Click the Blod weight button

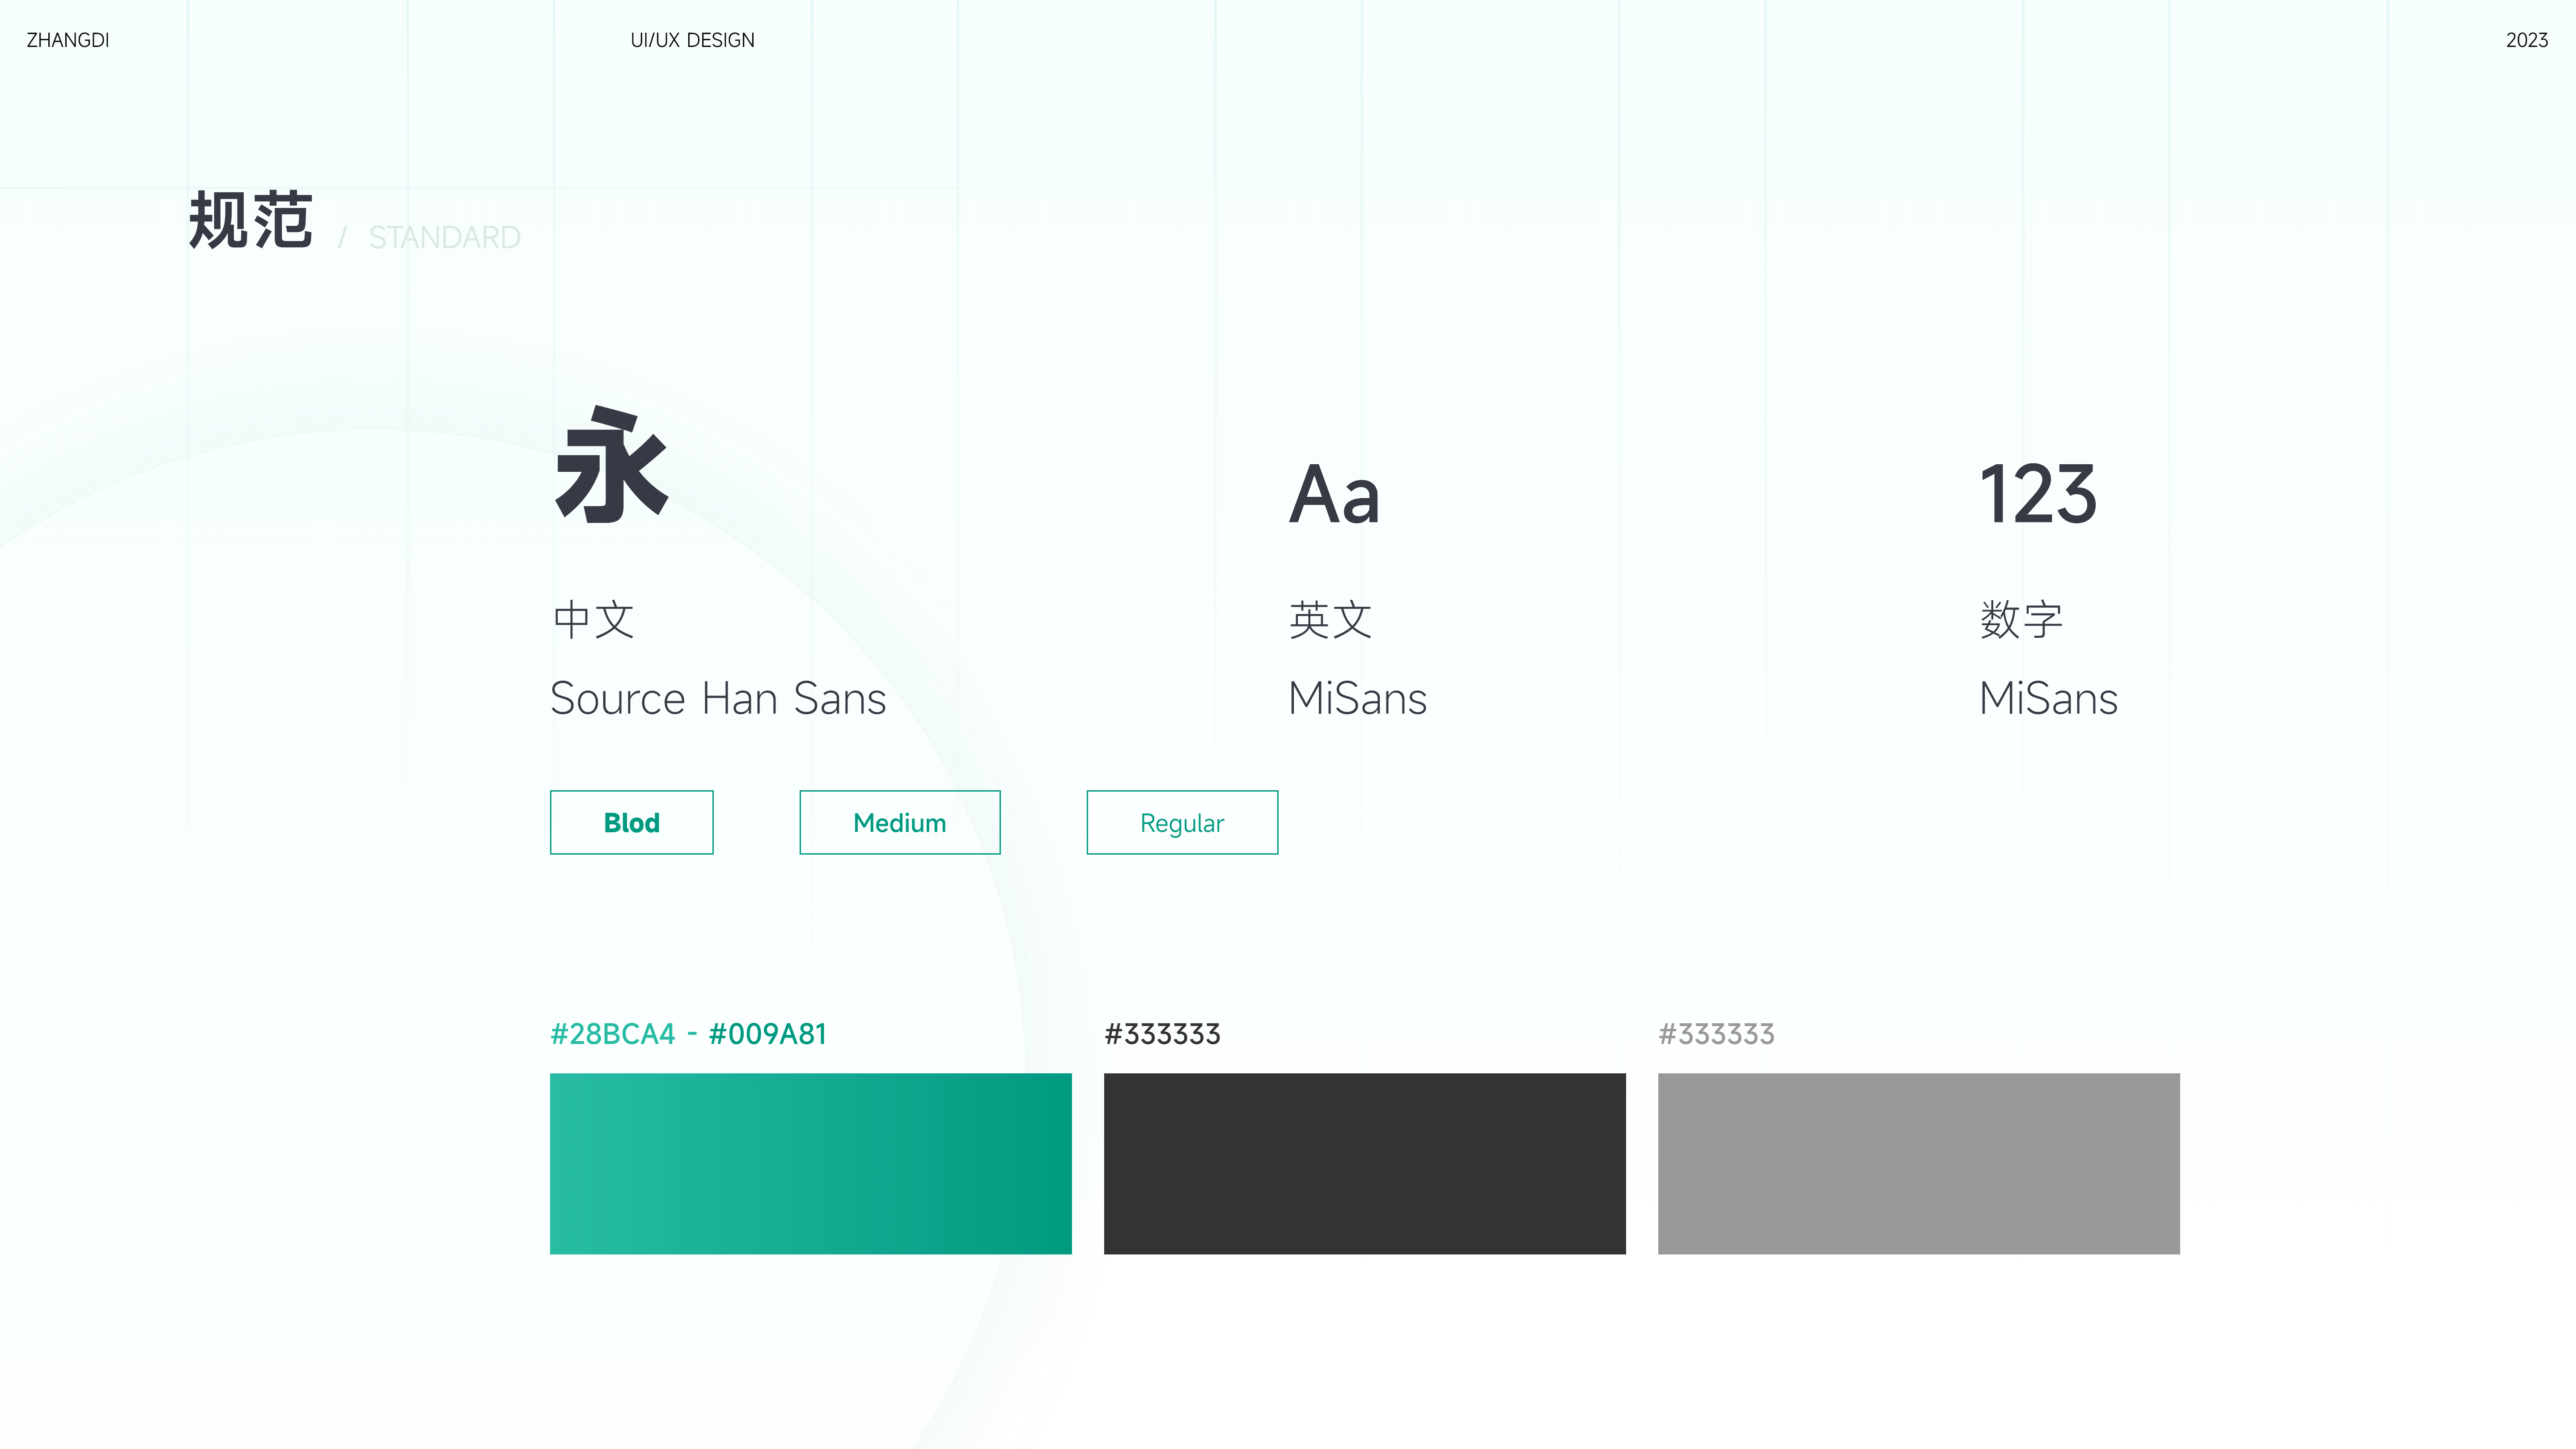point(631,822)
